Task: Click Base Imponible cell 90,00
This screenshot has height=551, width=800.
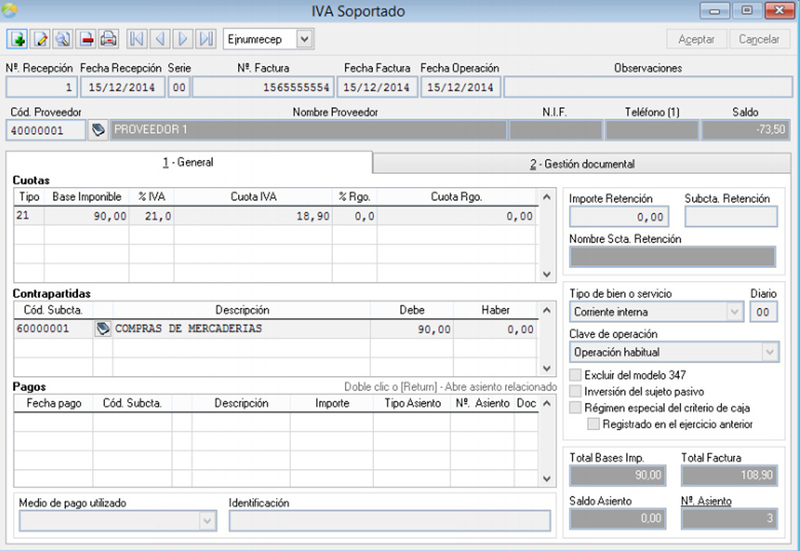Action: (86, 216)
